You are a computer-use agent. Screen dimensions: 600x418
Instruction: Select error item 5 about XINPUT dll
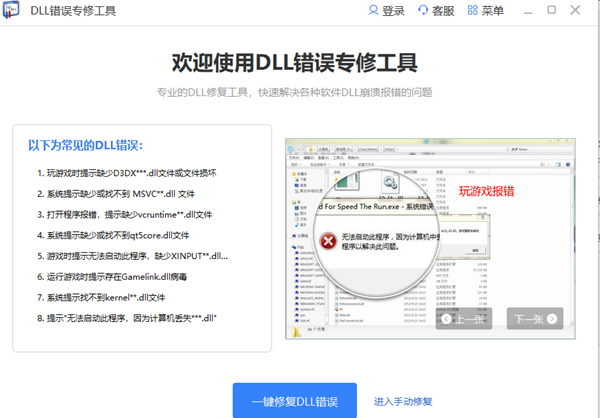coord(132,256)
